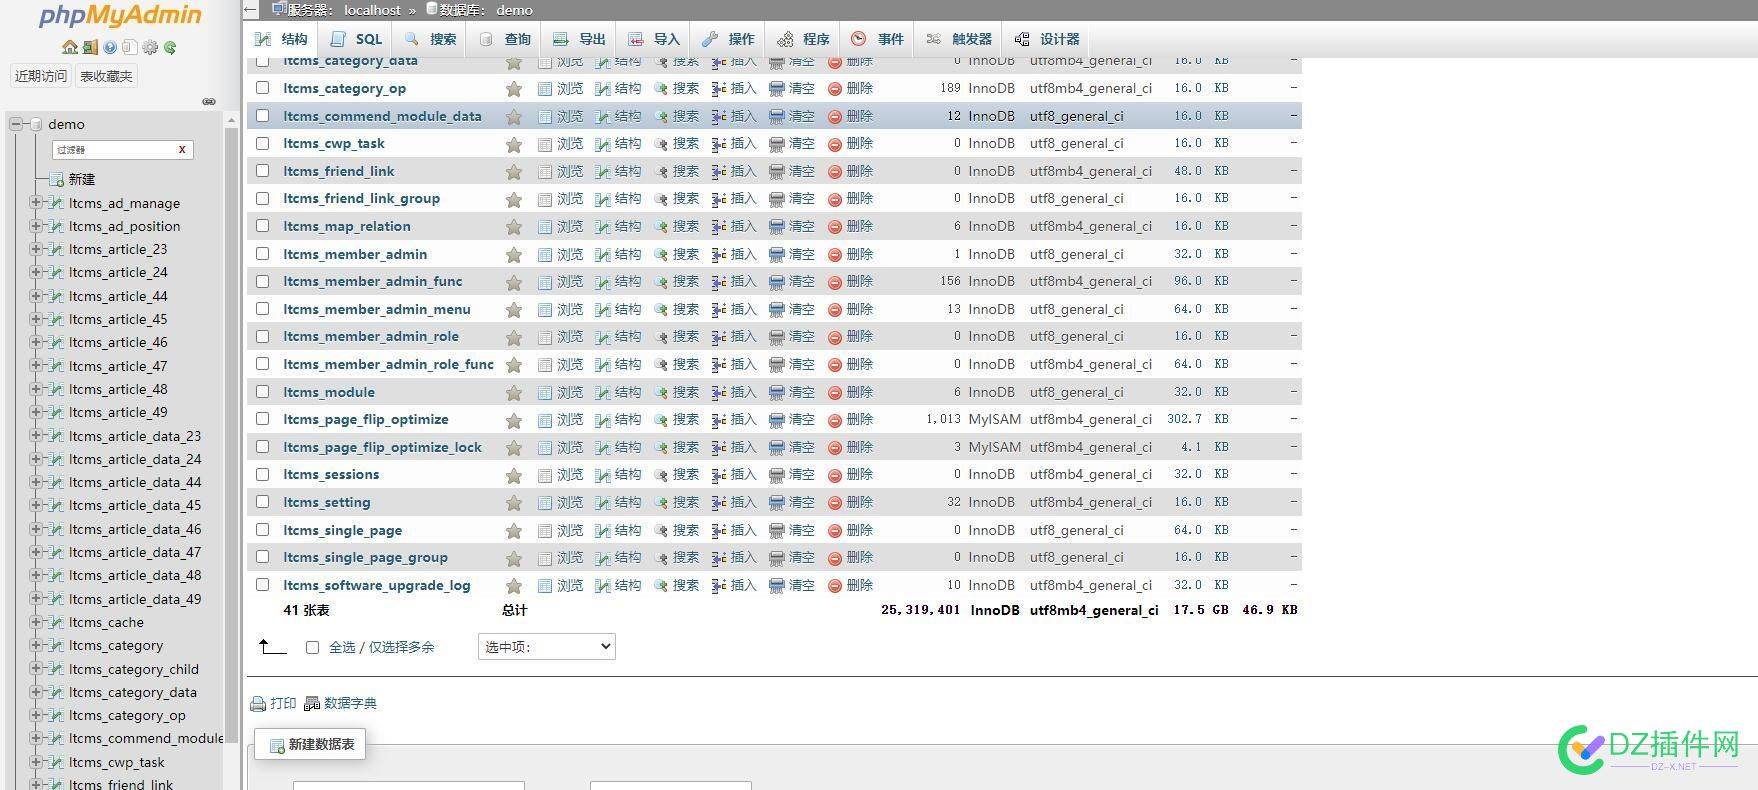Favorite star for ltcms_member_admin_role row

click(514, 338)
